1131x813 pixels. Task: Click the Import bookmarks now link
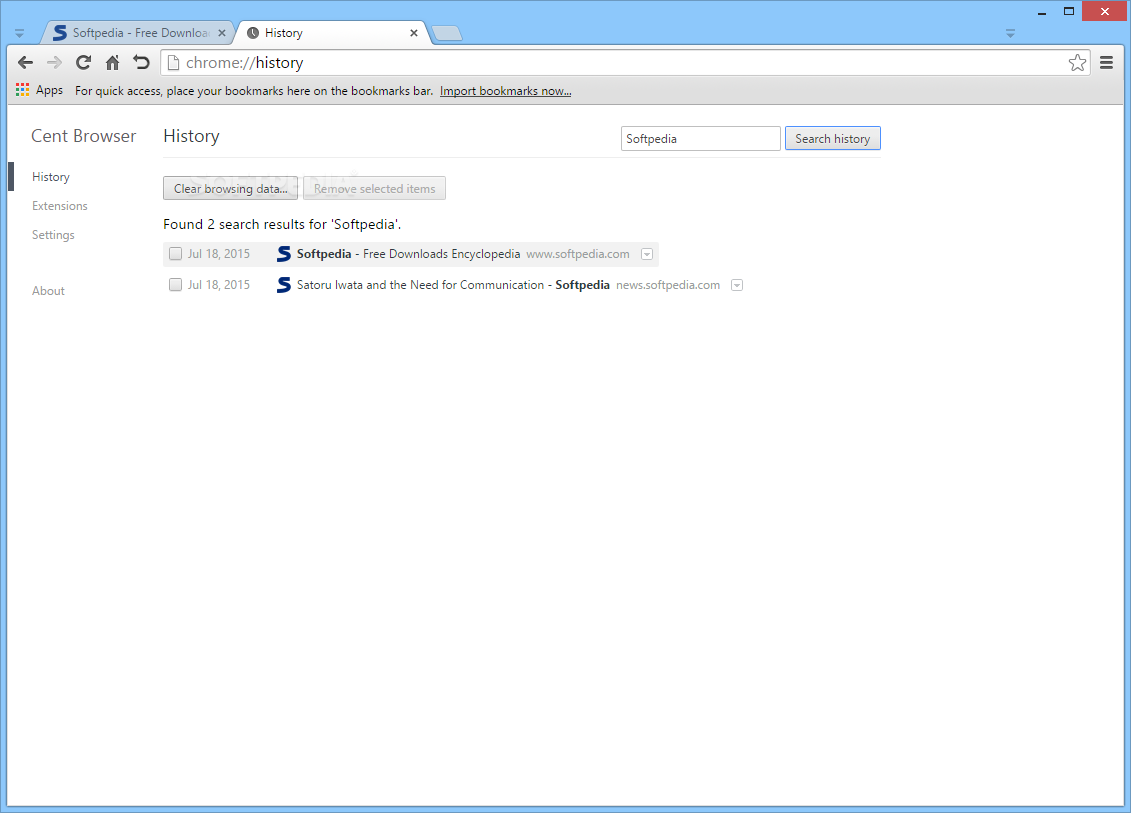506,91
